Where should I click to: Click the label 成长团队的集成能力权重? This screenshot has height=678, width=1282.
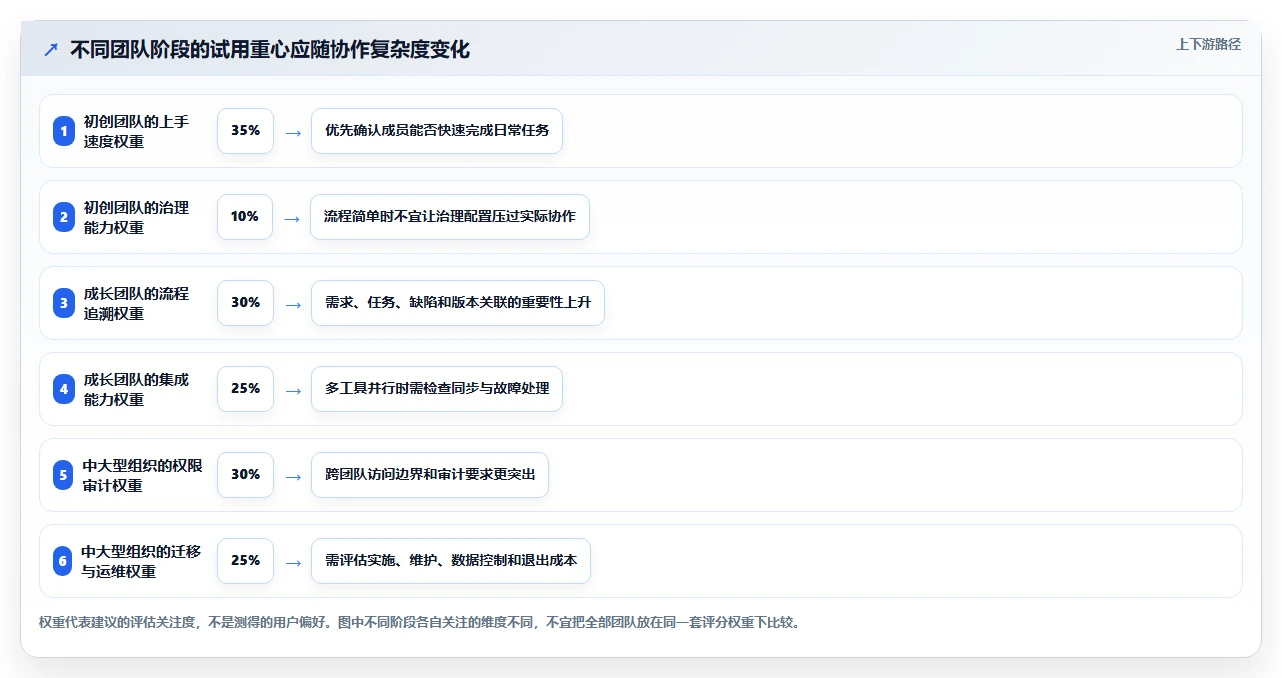click(136, 389)
